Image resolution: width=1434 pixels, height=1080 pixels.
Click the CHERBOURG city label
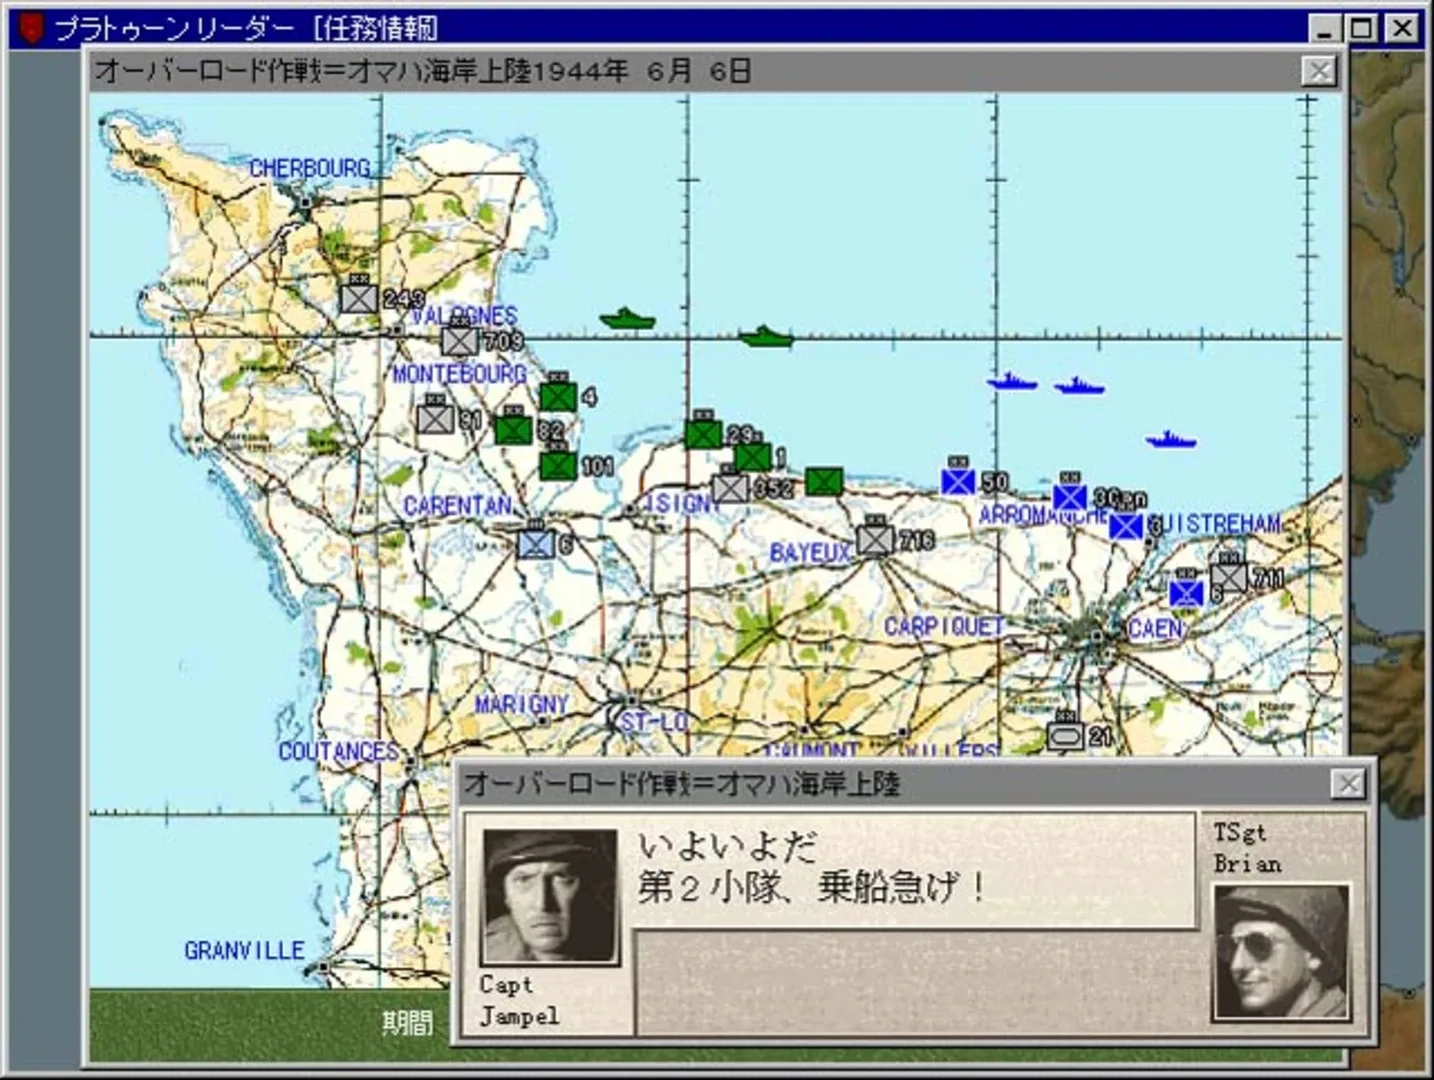(309, 168)
